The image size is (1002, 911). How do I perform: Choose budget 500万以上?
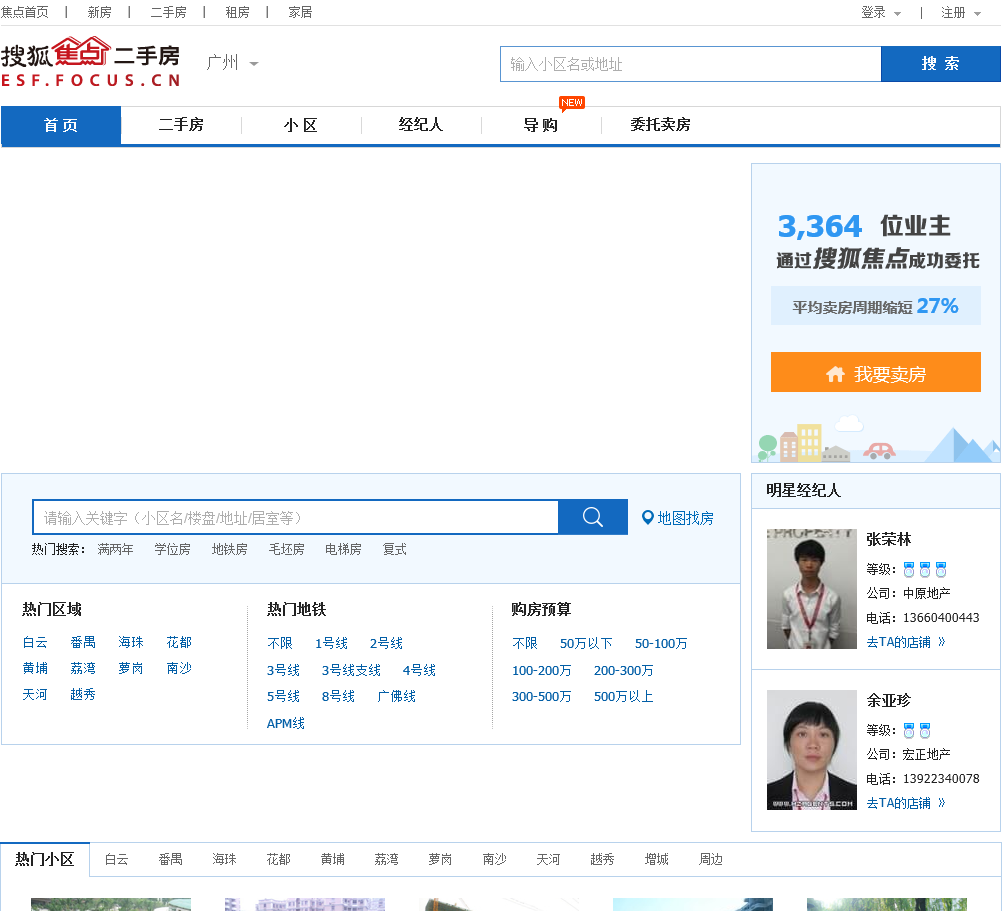pyautogui.click(x=624, y=697)
